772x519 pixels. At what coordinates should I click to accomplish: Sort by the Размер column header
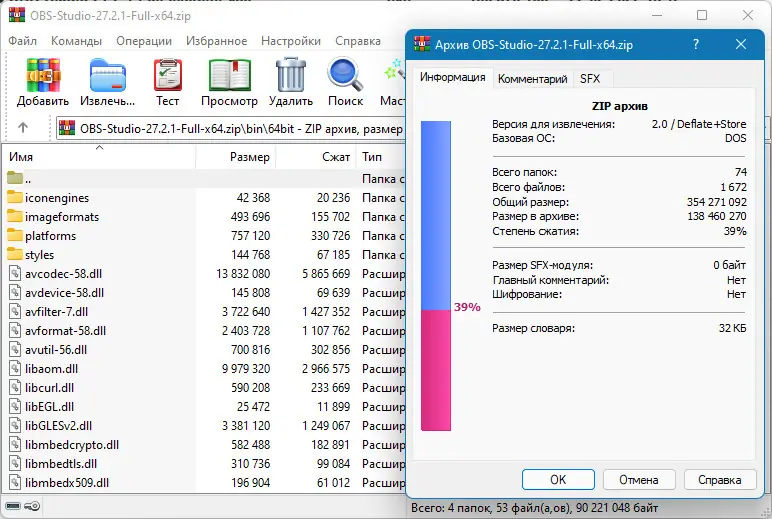(235, 157)
